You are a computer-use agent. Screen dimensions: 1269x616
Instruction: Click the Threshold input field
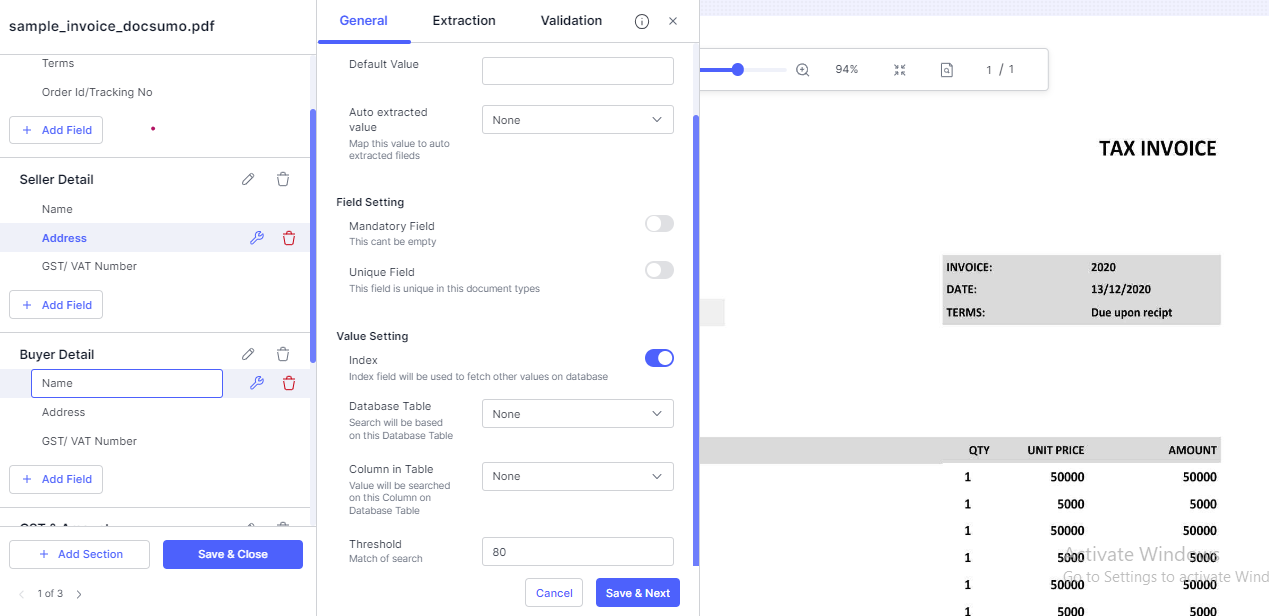[578, 551]
